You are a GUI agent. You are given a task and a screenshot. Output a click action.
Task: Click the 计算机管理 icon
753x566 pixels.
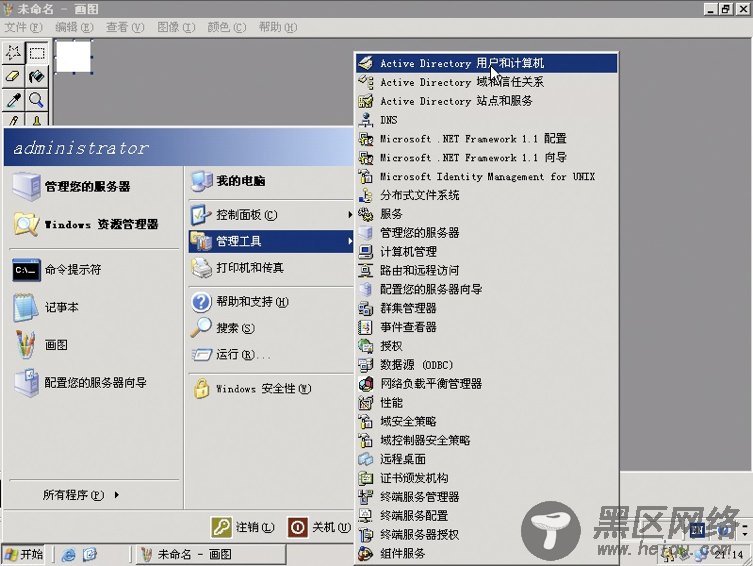coord(365,252)
